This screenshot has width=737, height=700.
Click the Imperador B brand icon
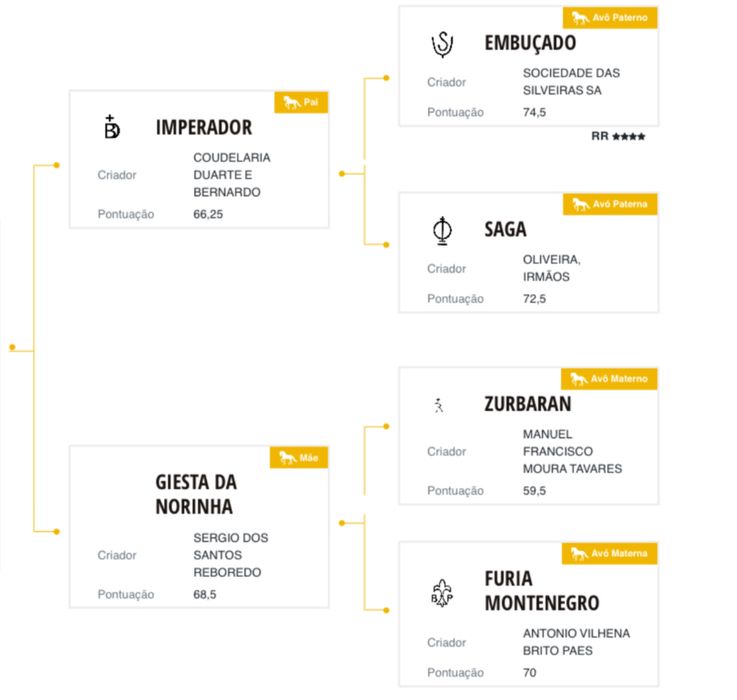click(x=112, y=127)
